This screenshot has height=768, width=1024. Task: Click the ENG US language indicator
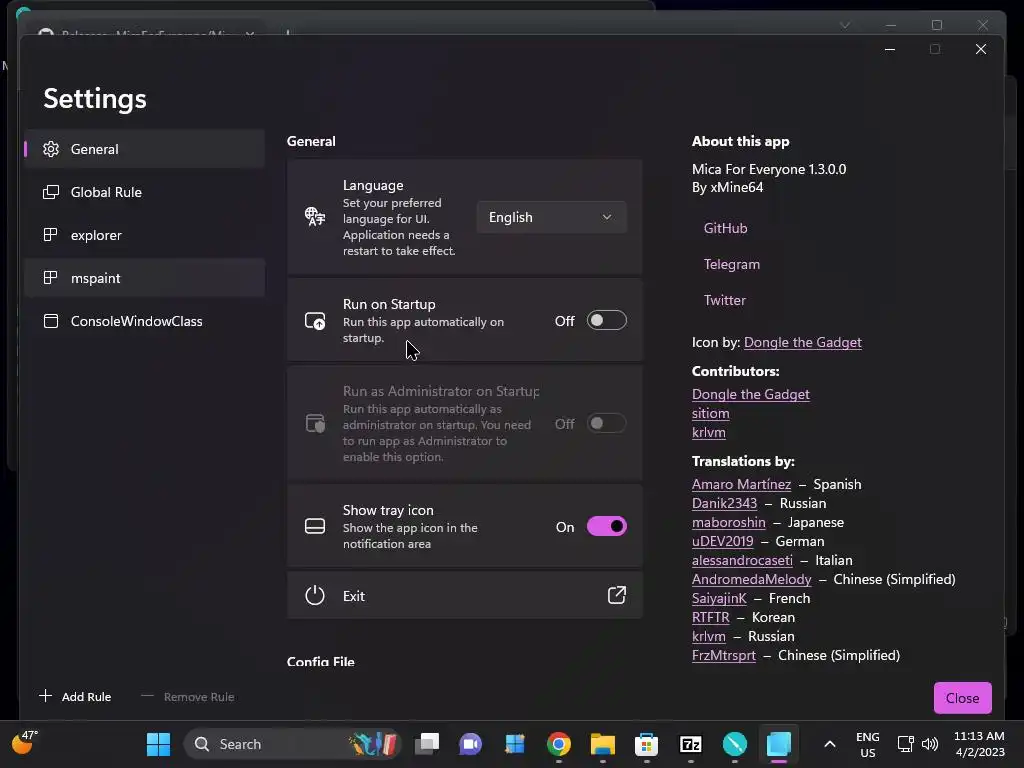pyautogui.click(x=868, y=744)
